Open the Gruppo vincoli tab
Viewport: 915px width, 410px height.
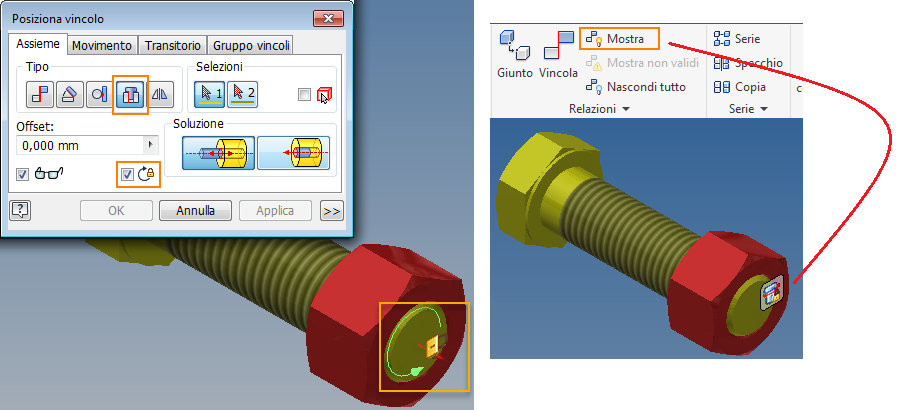[x=251, y=45]
